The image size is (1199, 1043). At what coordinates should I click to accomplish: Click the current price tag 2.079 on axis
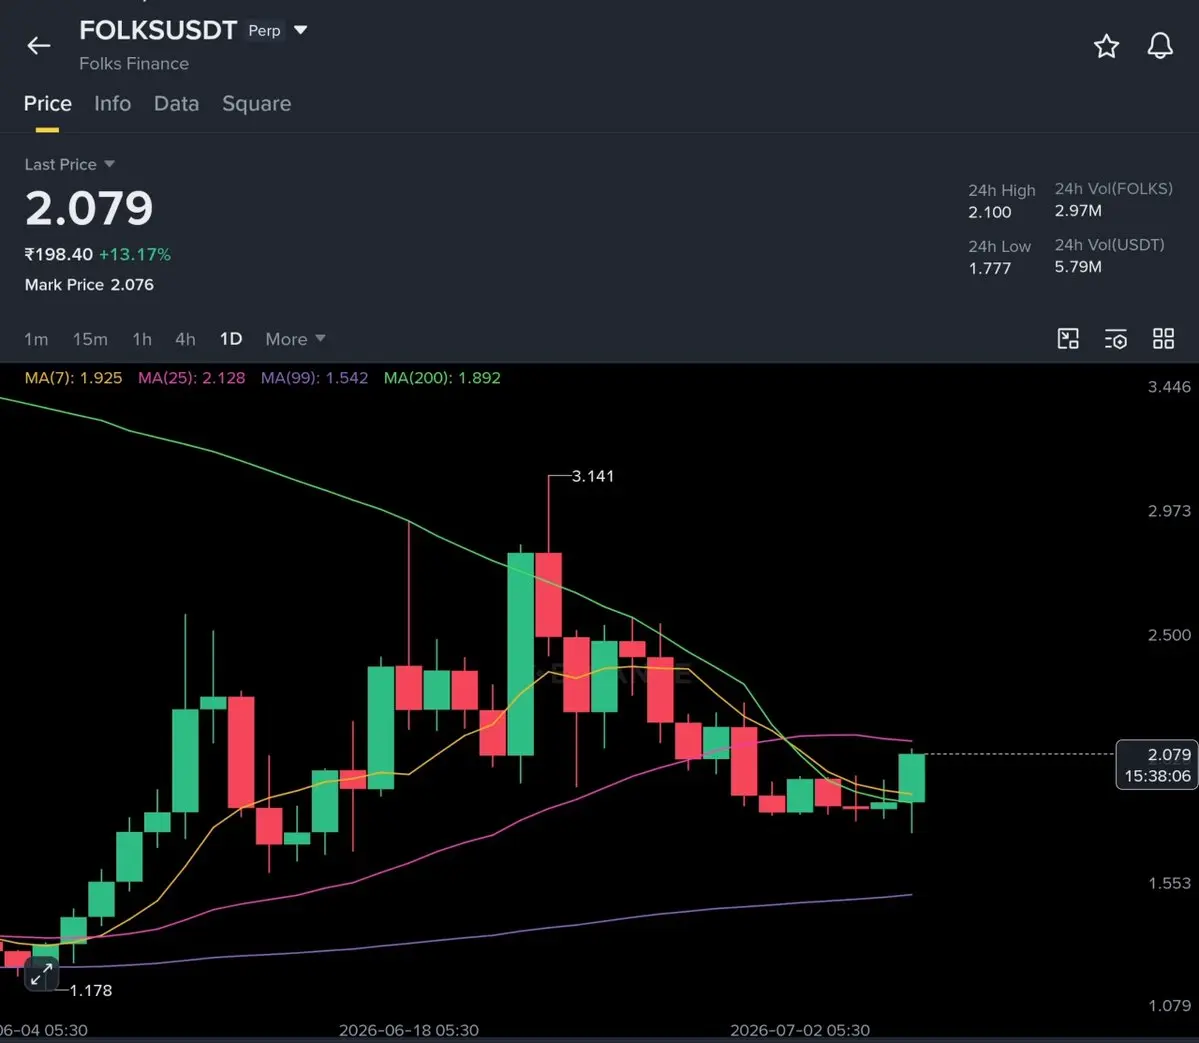pos(1157,765)
